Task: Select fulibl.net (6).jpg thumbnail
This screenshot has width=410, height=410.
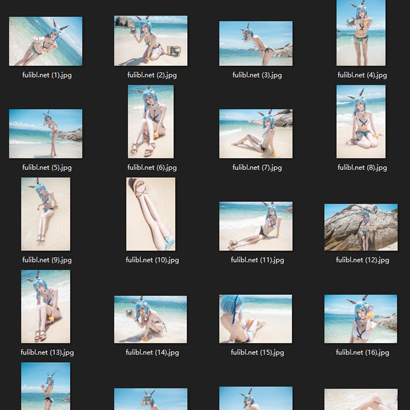Action: (x=151, y=121)
